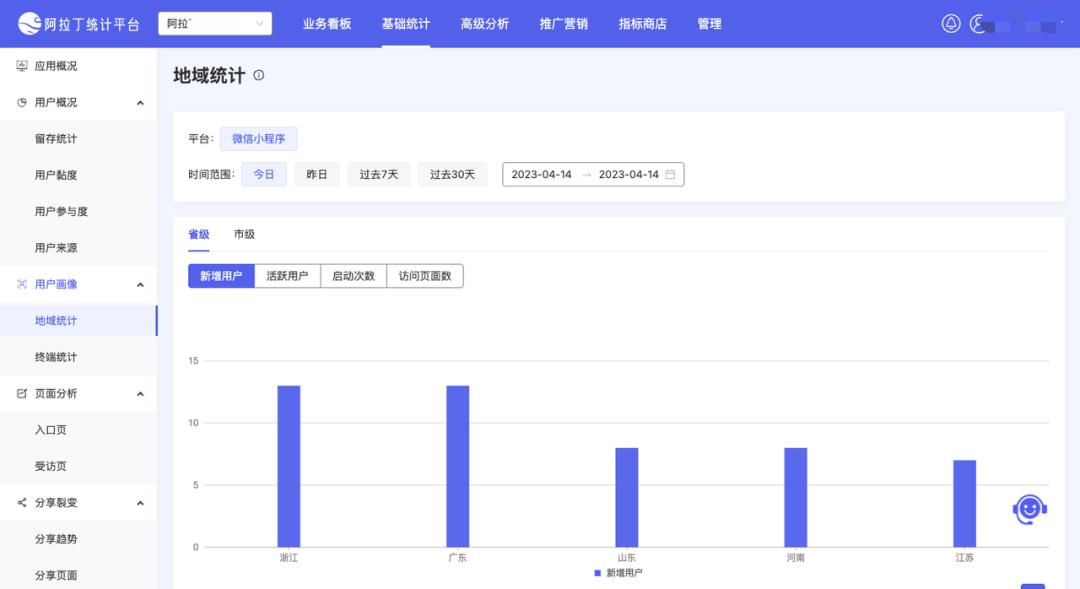Click the Aladdin platform logo icon
1080x589 pixels.
[31, 22]
